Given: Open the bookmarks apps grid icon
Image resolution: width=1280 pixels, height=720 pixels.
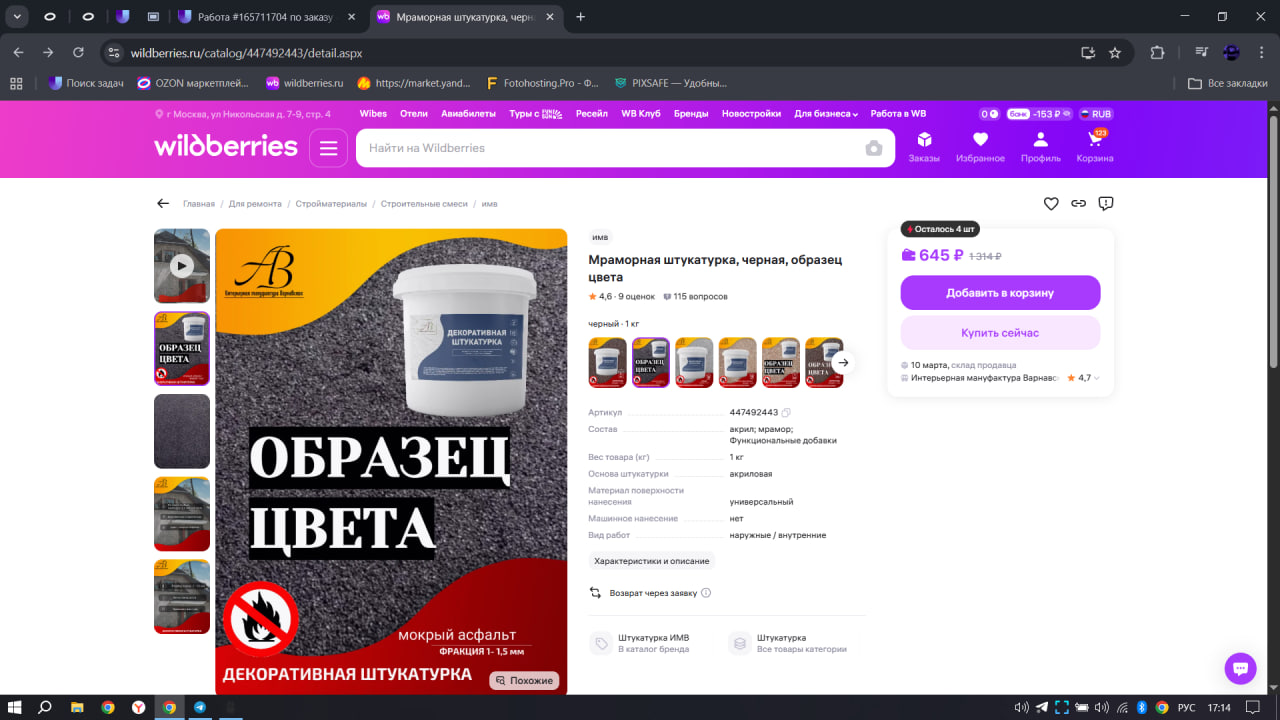Looking at the screenshot, I should click(16, 83).
